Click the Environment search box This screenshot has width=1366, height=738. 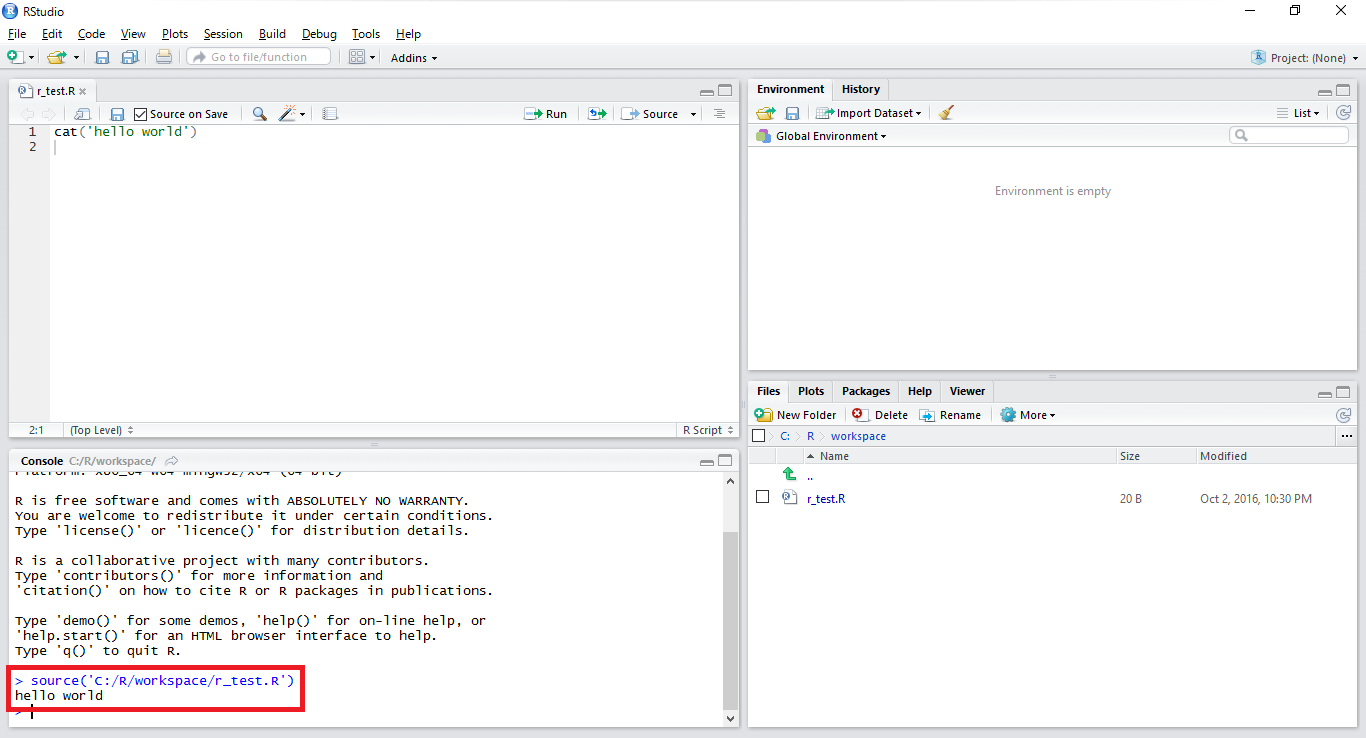(x=1289, y=135)
